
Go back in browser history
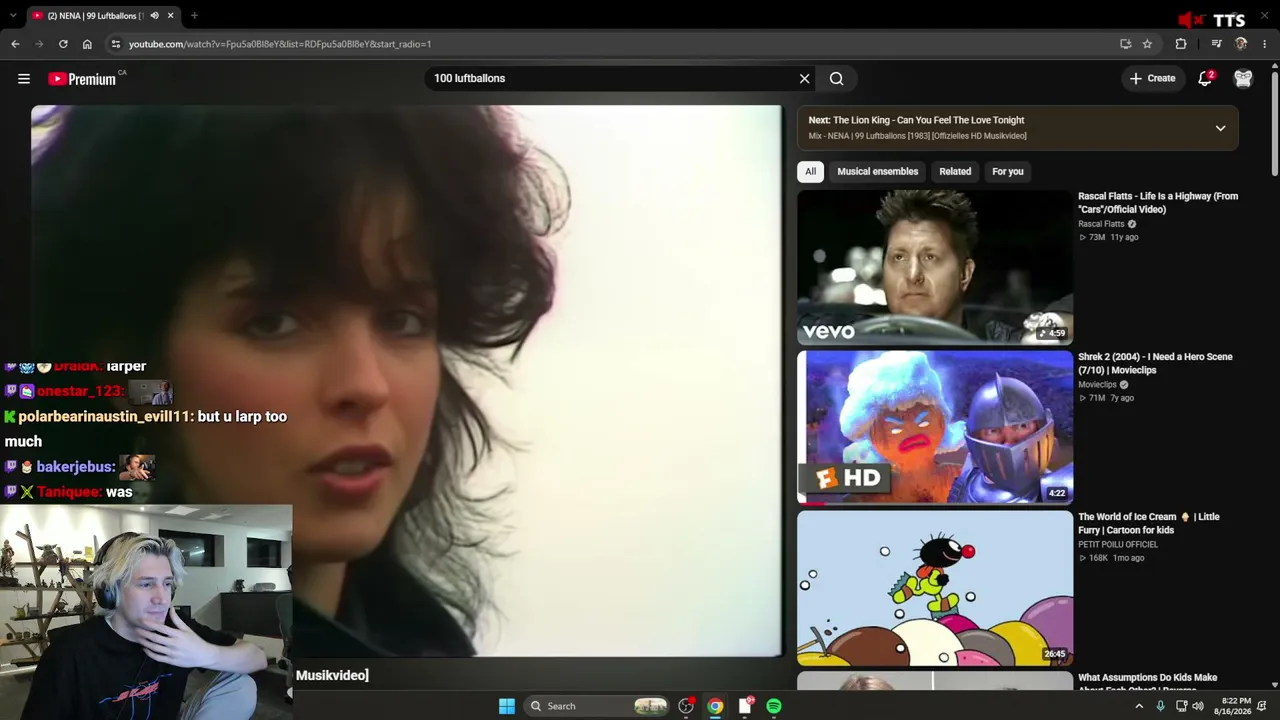[15, 44]
